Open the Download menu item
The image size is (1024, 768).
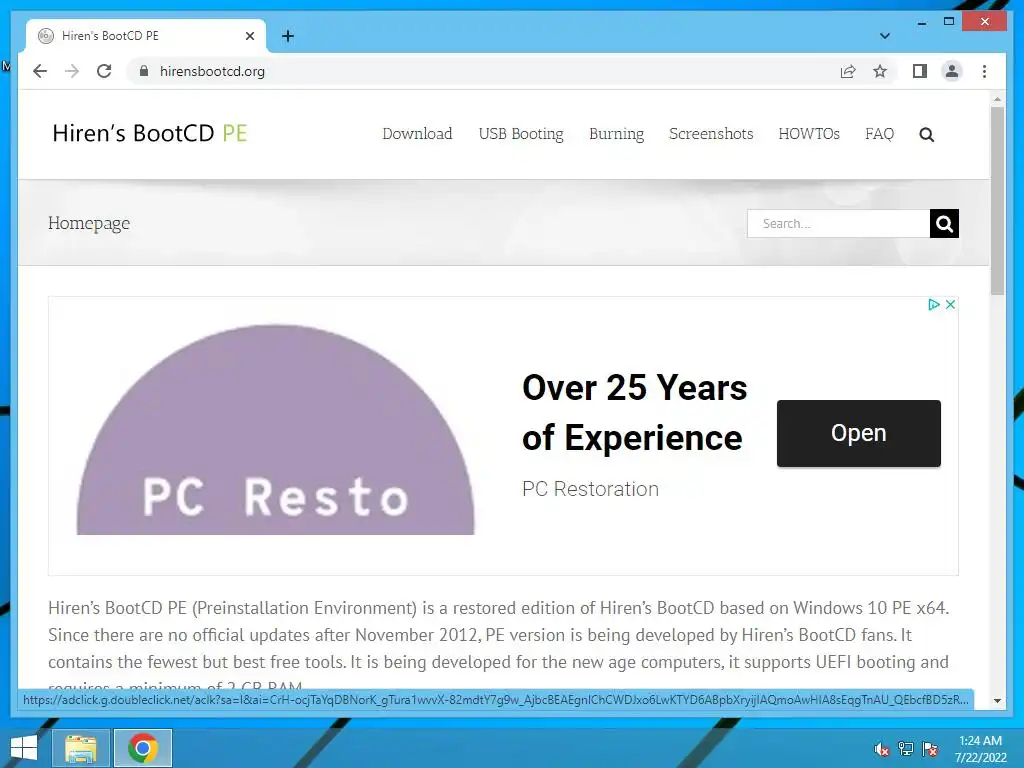pyautogui.click(x=417, y=134)
